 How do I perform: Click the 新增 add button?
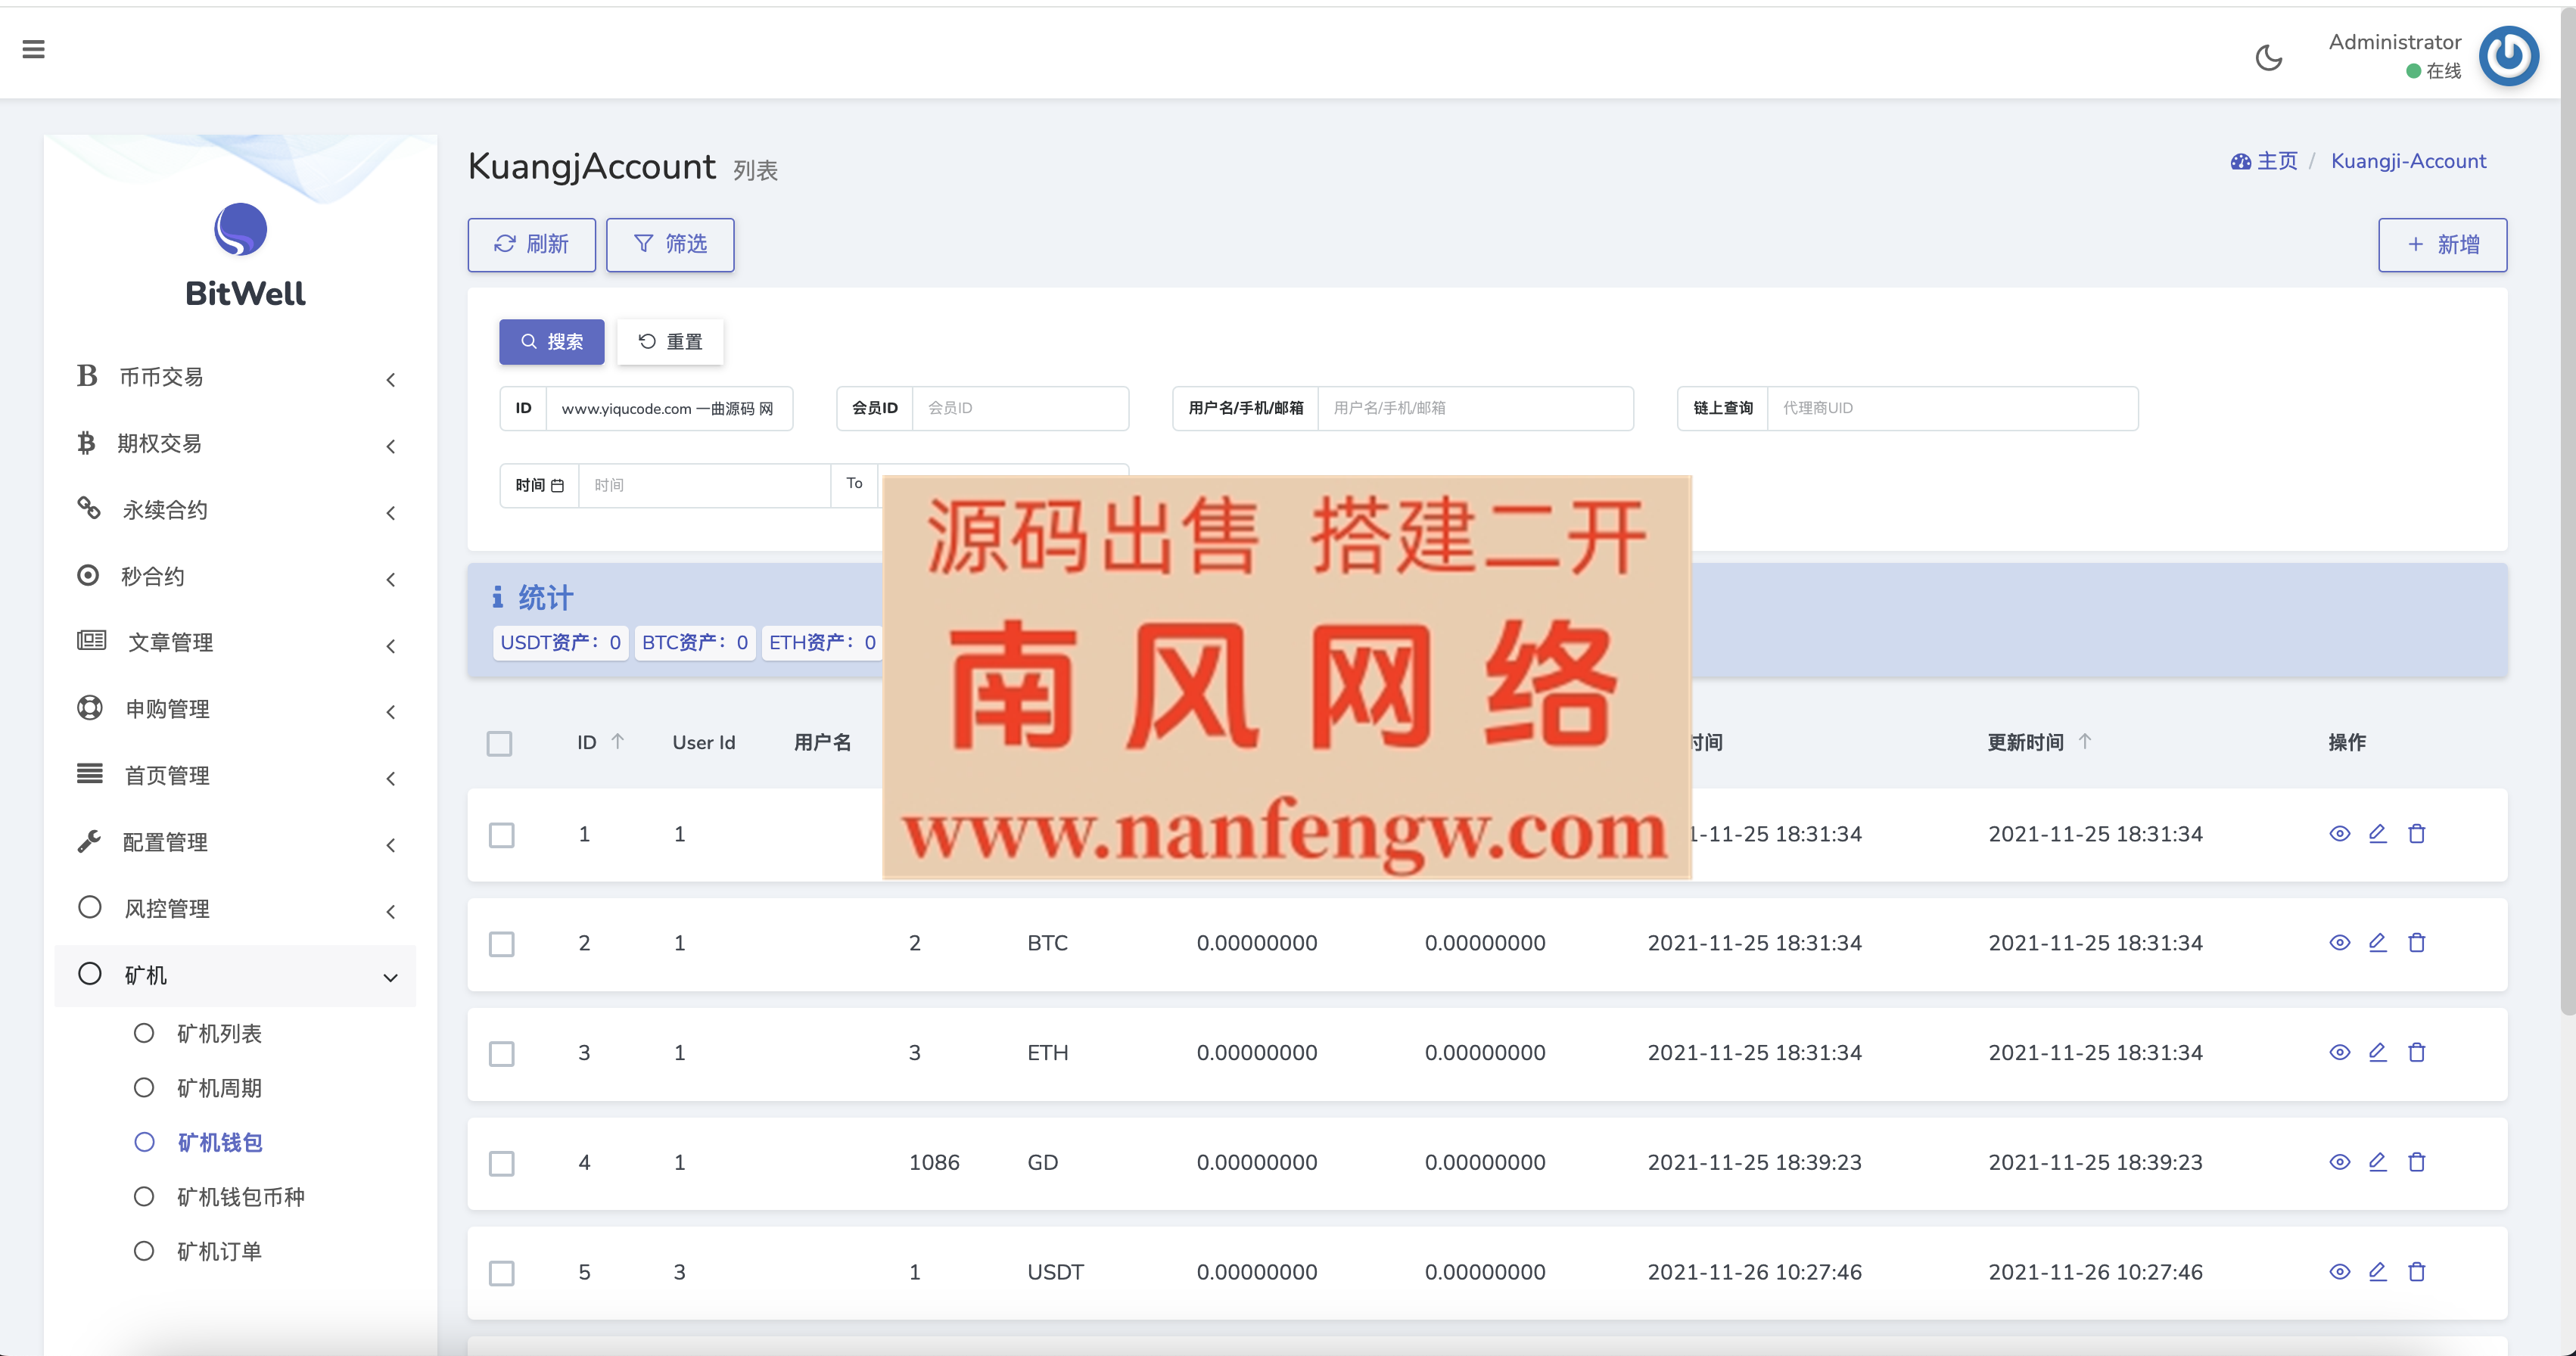(x=2442, y=245)
